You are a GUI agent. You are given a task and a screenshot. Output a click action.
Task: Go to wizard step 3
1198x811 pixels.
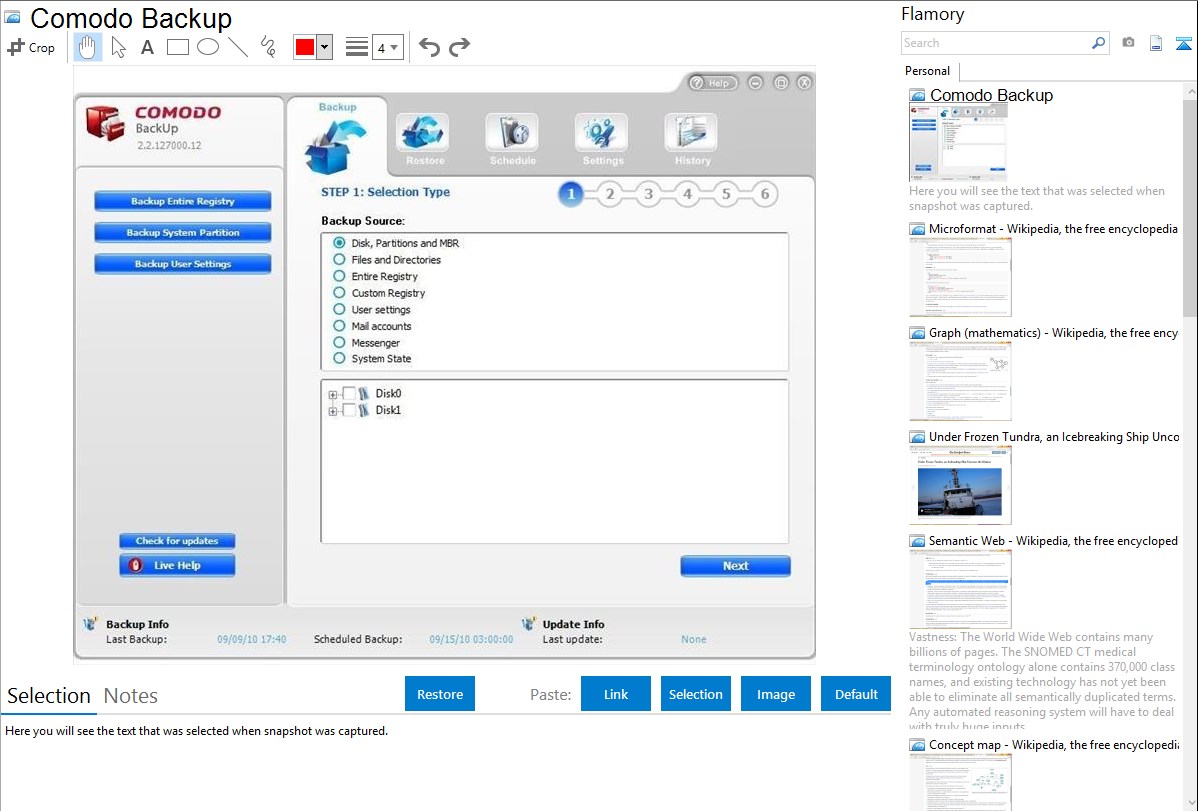pos(649,194)
